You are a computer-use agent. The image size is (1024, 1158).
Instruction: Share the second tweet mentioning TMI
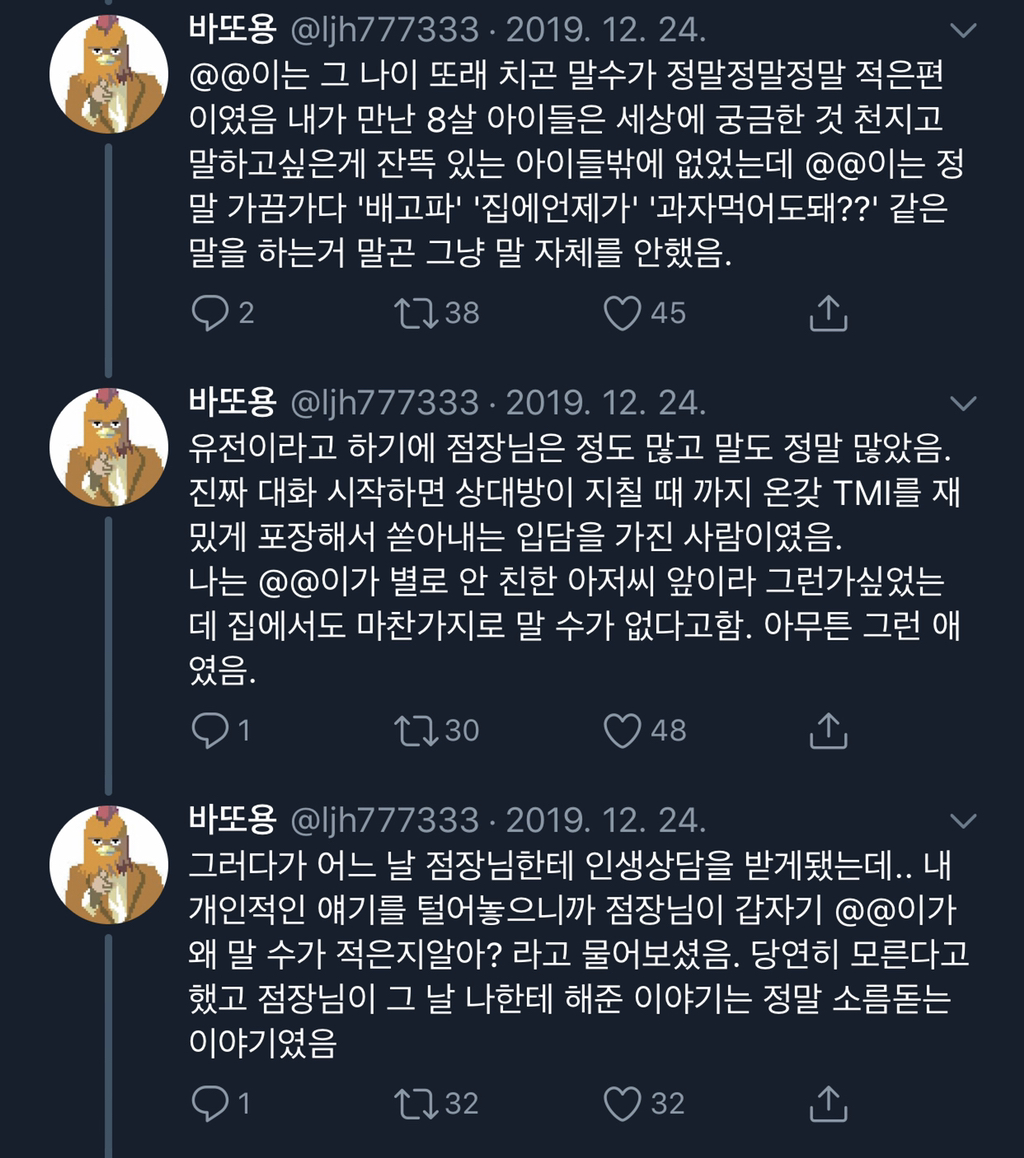point(828,731)
